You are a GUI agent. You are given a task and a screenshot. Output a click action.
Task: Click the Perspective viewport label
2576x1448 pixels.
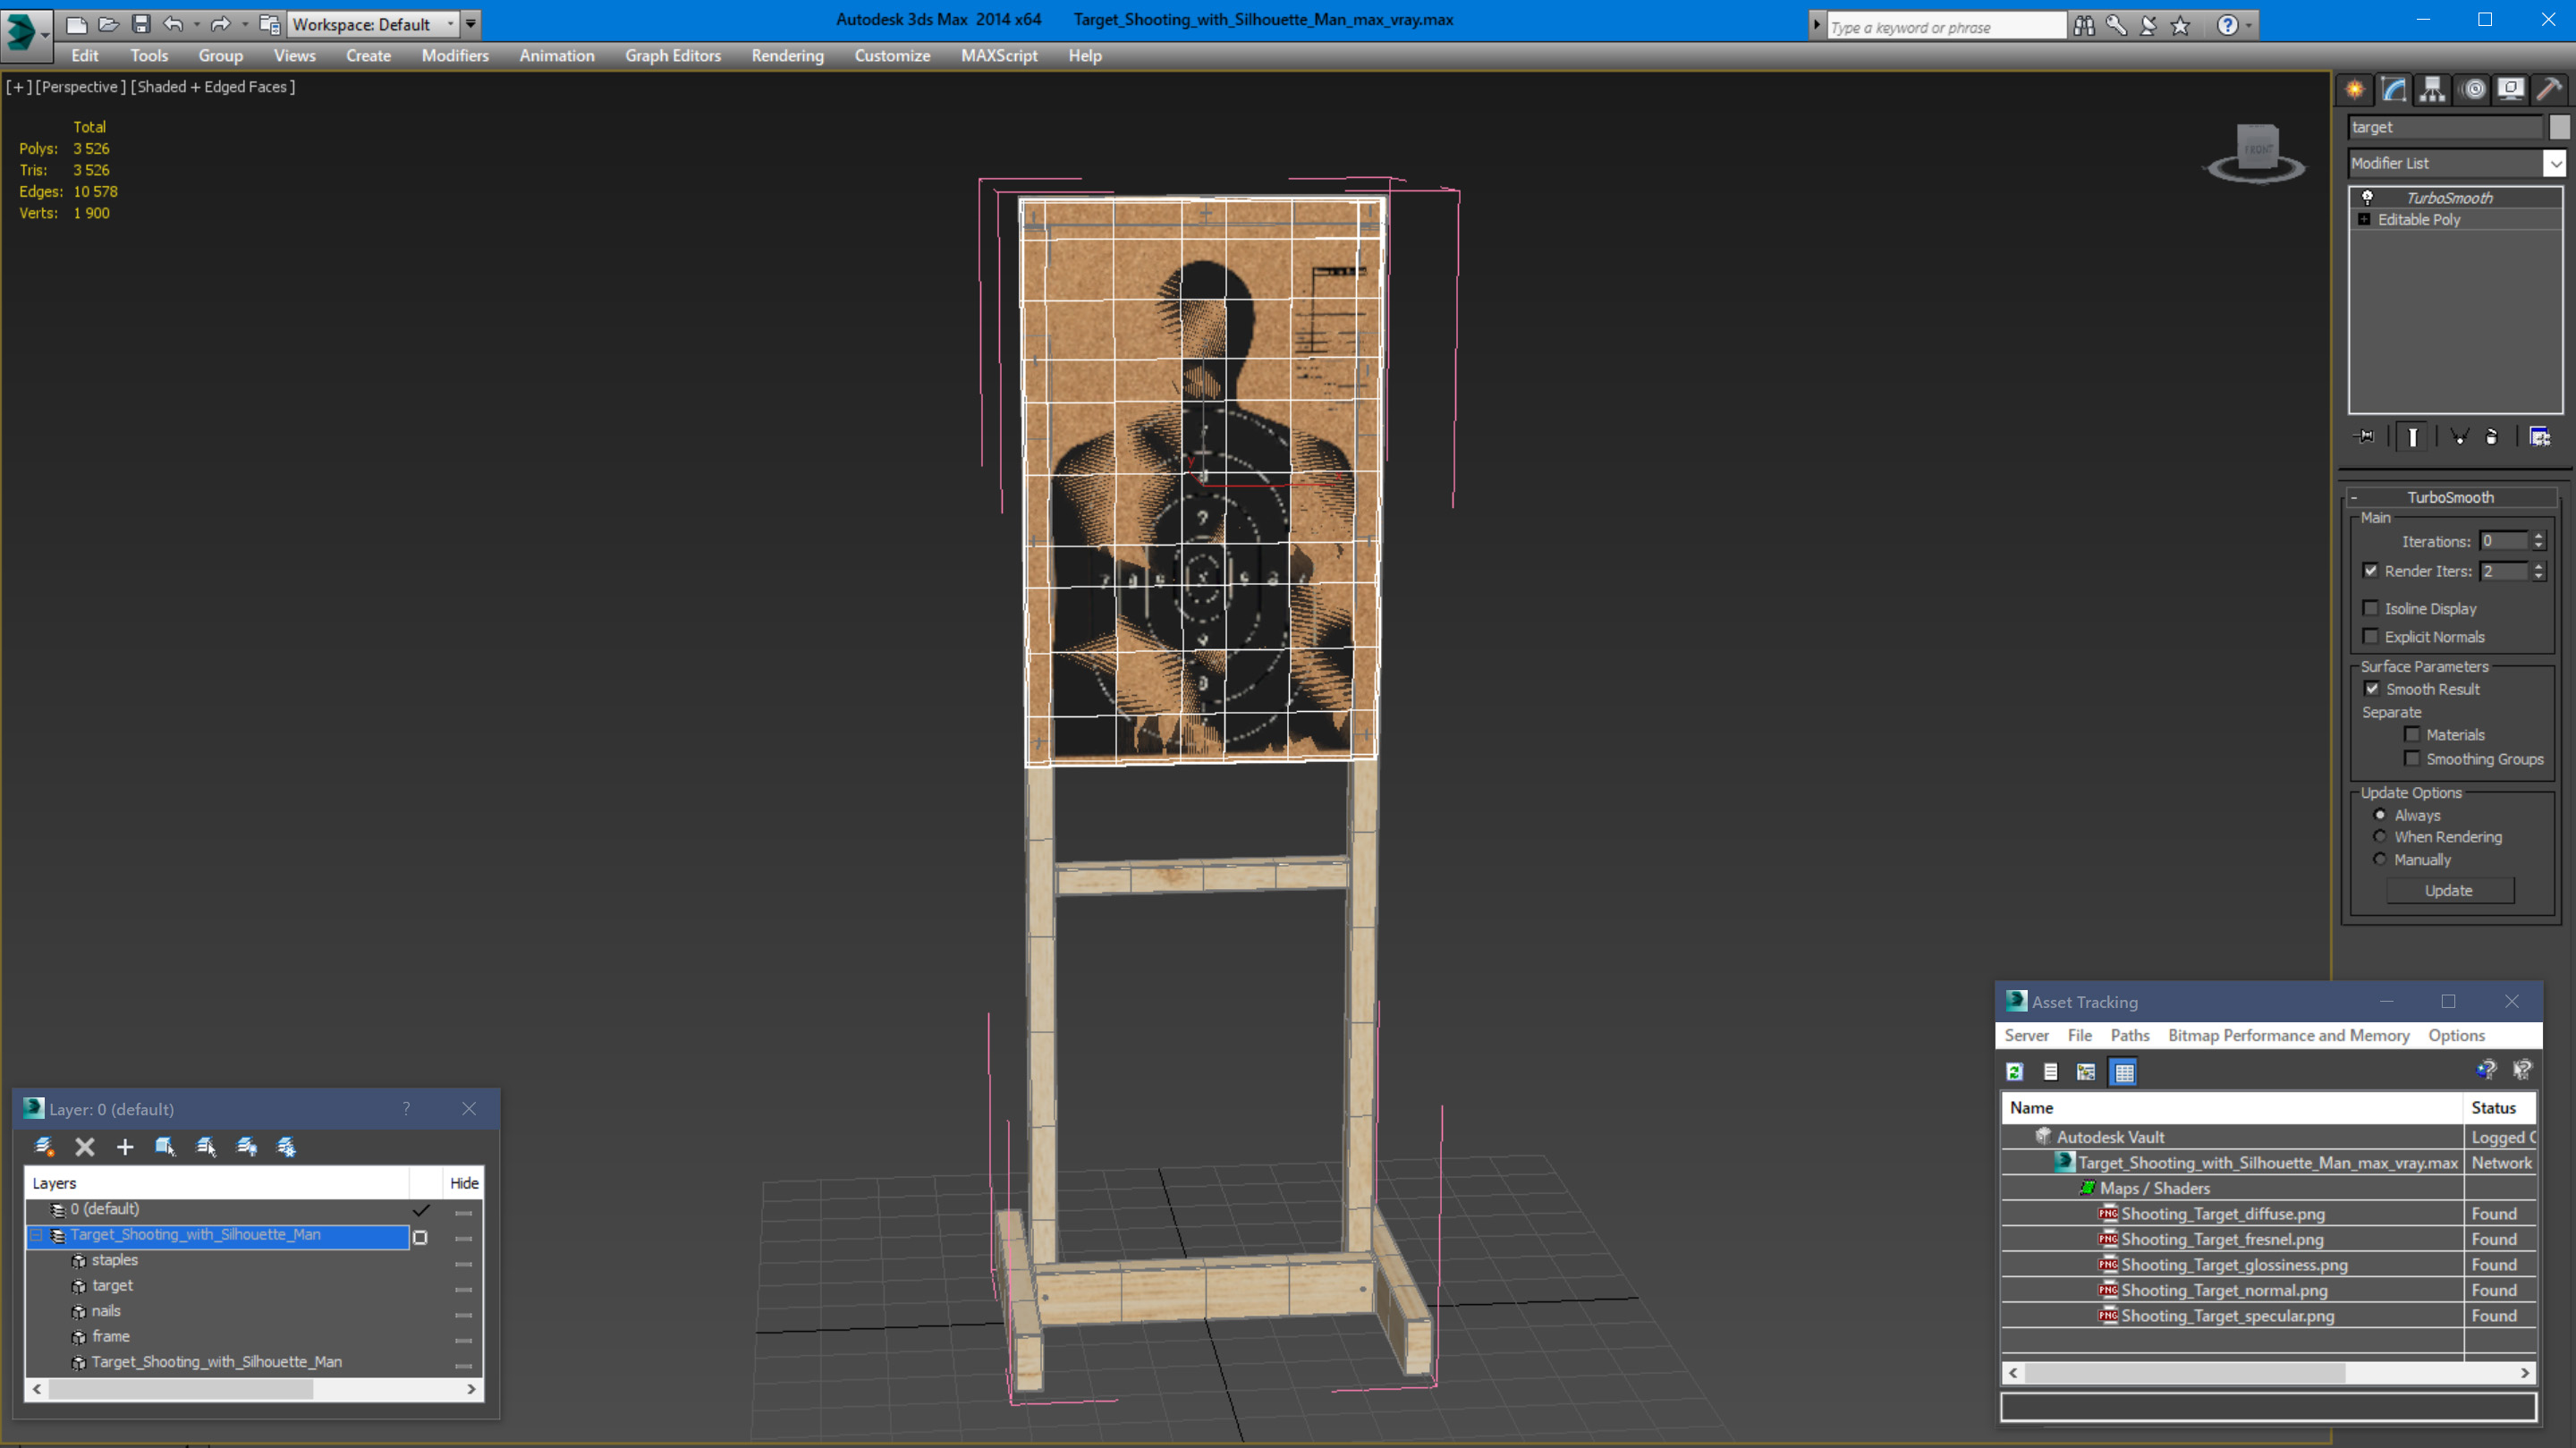click(x=82, y=87)
